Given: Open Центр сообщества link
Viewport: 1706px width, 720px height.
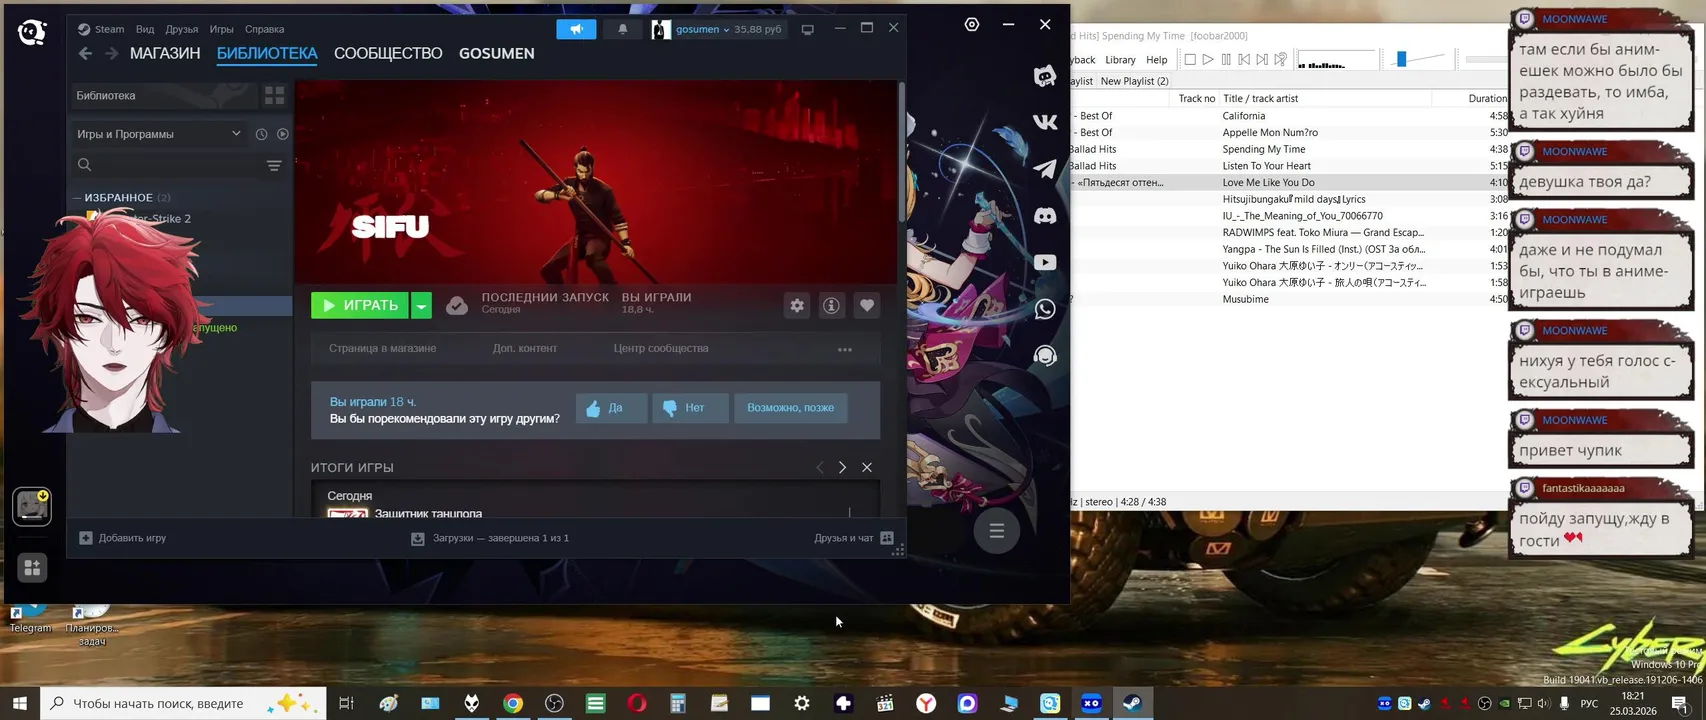Looking at the screenshot, I should 661,348.
